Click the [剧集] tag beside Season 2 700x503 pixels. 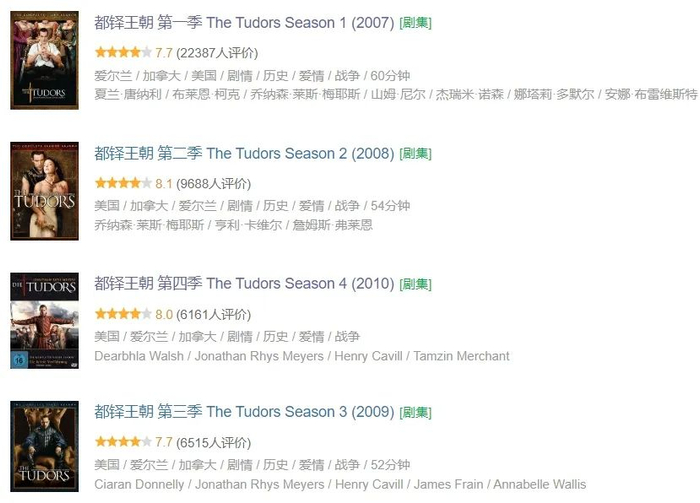pos(415,154)
